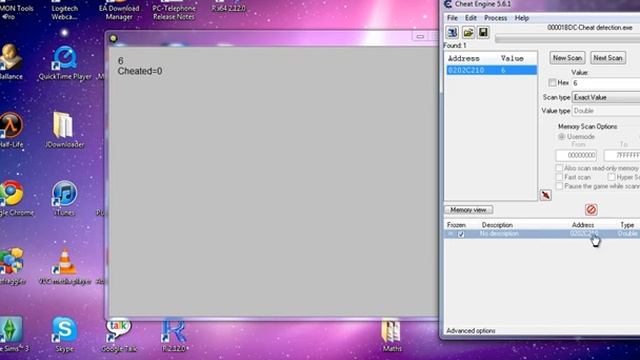Open the JDownloader desktop icon
The height and width of the screenshot is (360, 640).
click(64, 130)
